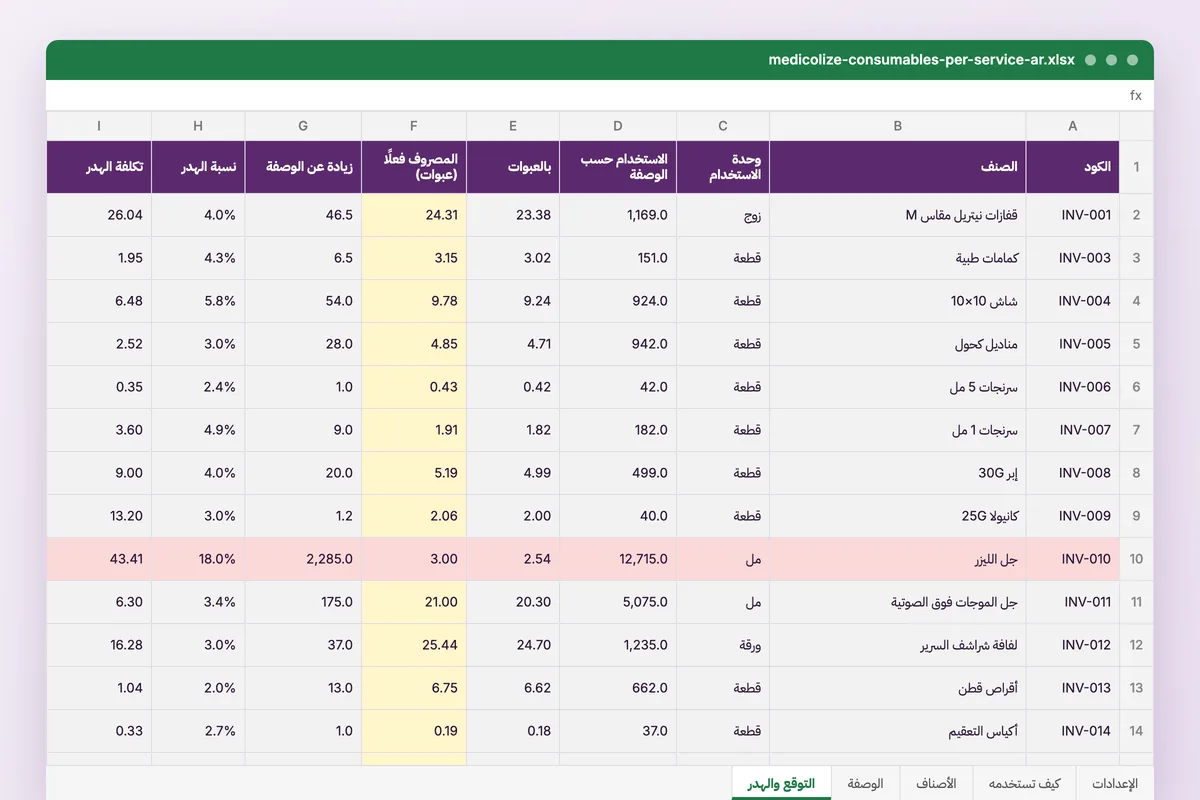Select the ورقة unit cell
Screen dimensions: 1200x800
point(723,645)
